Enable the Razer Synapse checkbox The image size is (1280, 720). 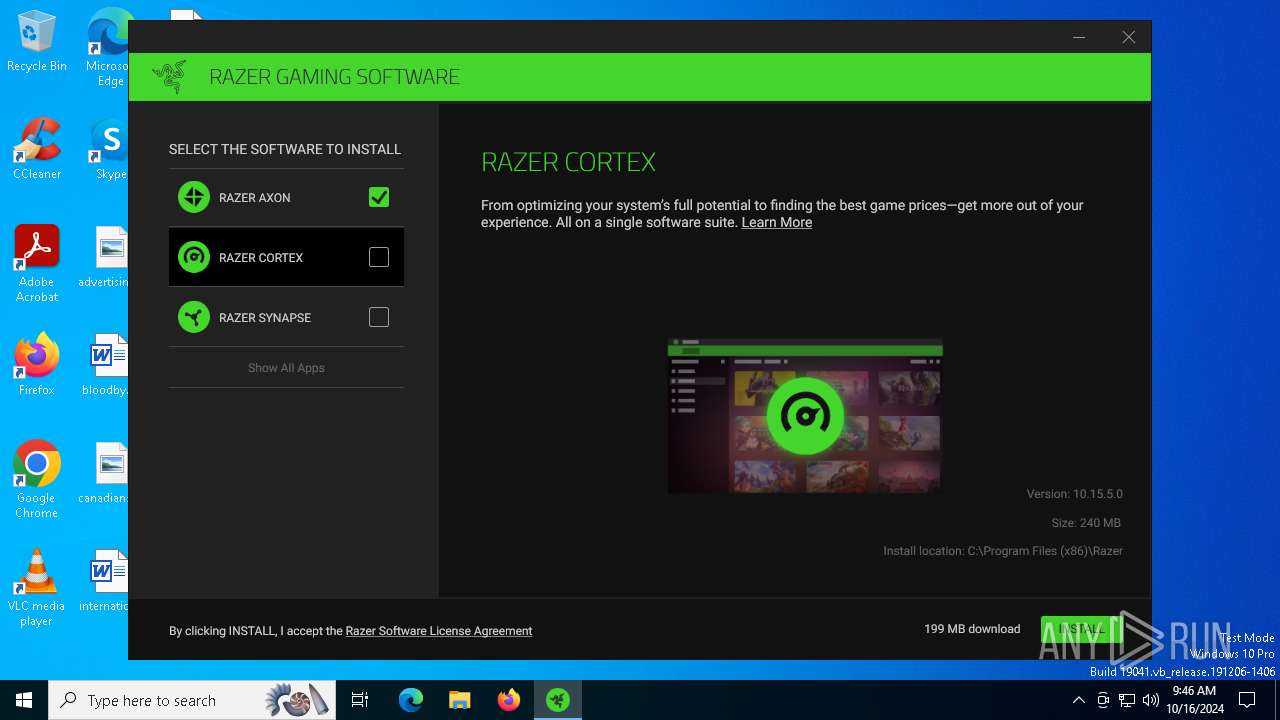click(379, 317)
